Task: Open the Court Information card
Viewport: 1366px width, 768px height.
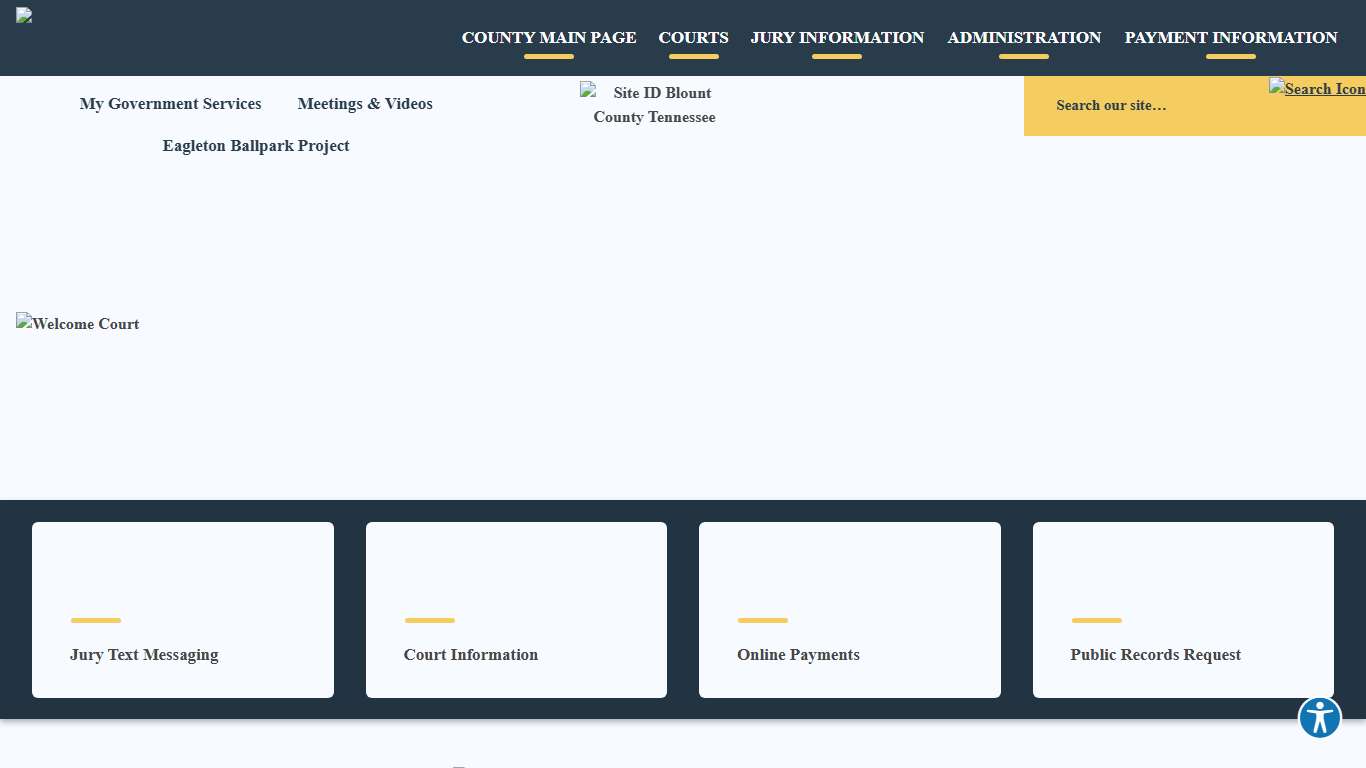Action: coord(516,610)
